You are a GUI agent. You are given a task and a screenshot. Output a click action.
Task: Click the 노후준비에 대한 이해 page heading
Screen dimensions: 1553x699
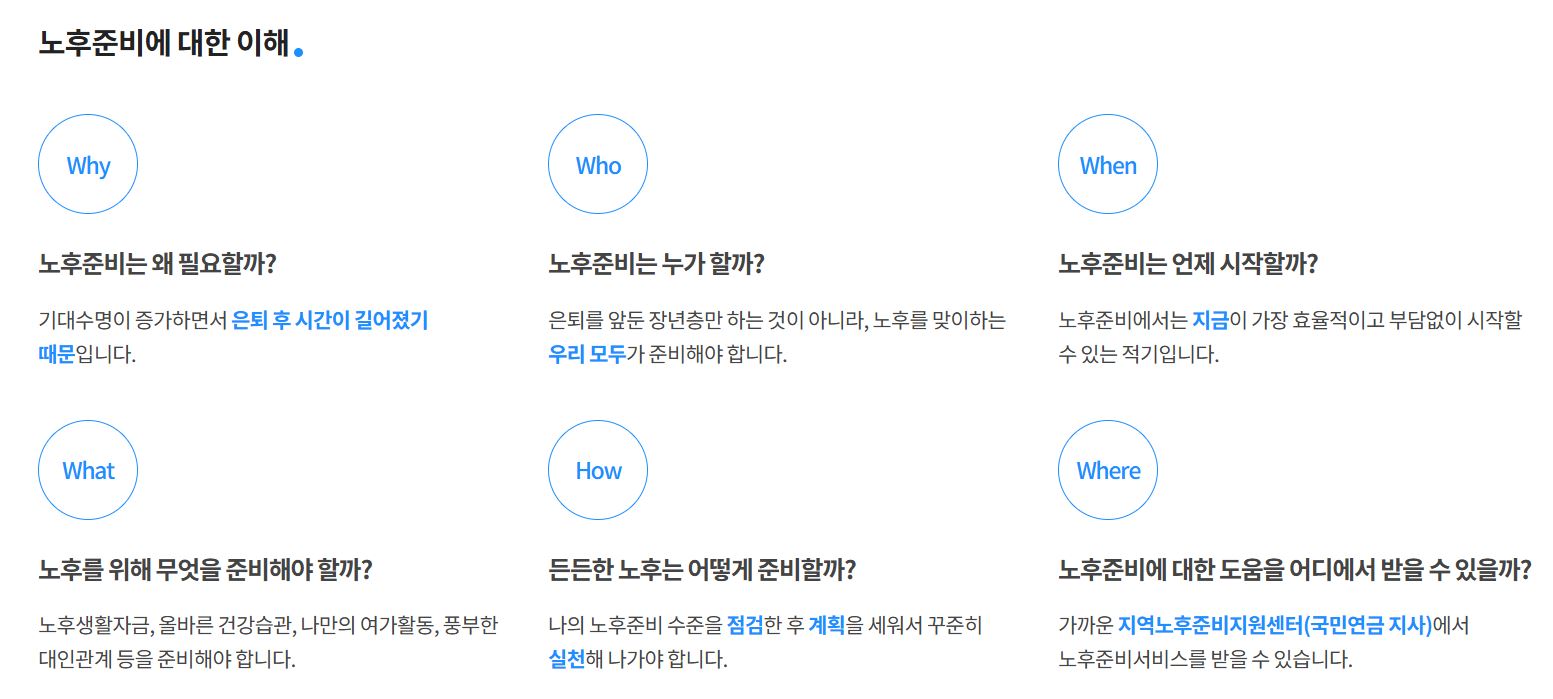point(164,43)
